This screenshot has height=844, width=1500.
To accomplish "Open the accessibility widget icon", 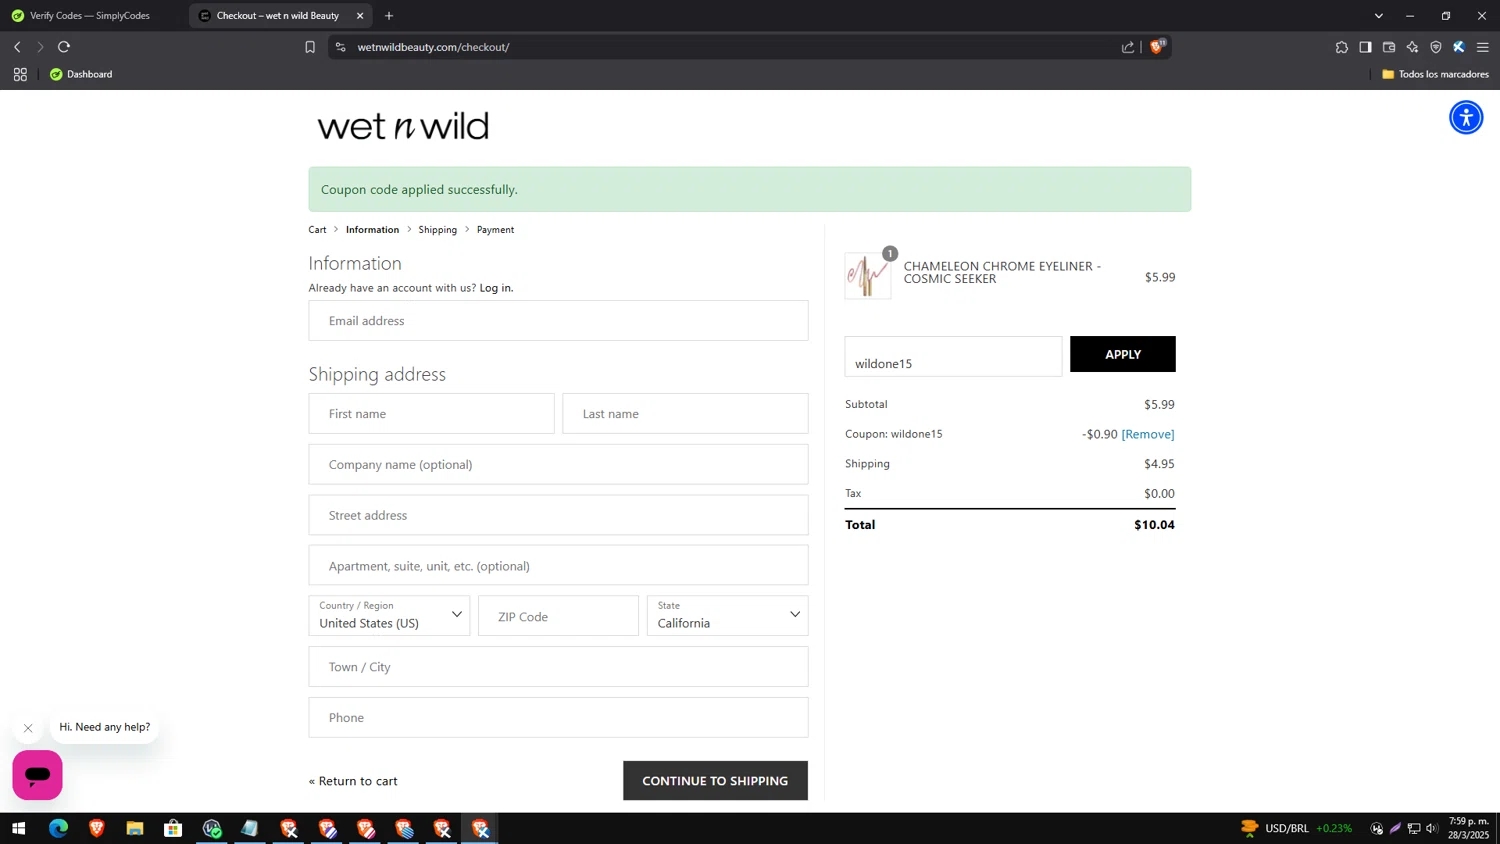I will point(1466,118).
